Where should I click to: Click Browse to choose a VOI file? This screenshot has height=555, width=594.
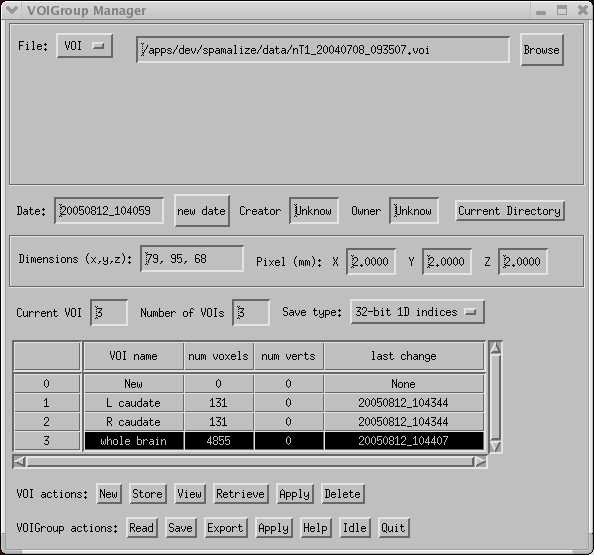(542, 50)
